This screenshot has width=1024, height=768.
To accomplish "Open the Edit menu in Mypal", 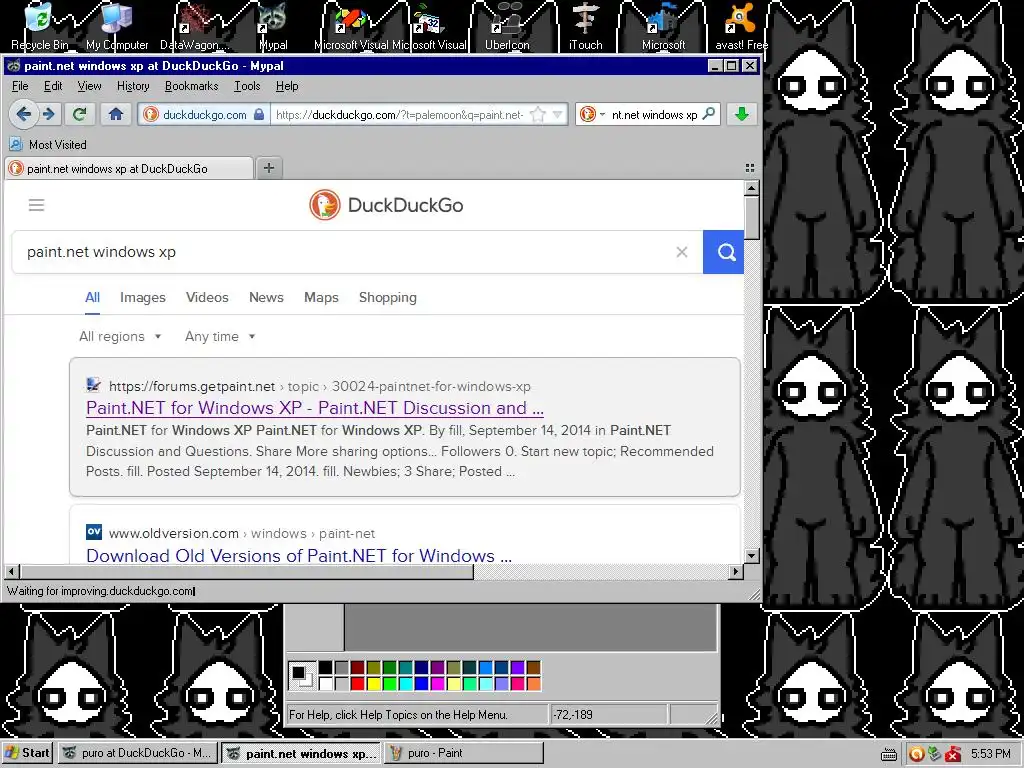I will 53,86.
